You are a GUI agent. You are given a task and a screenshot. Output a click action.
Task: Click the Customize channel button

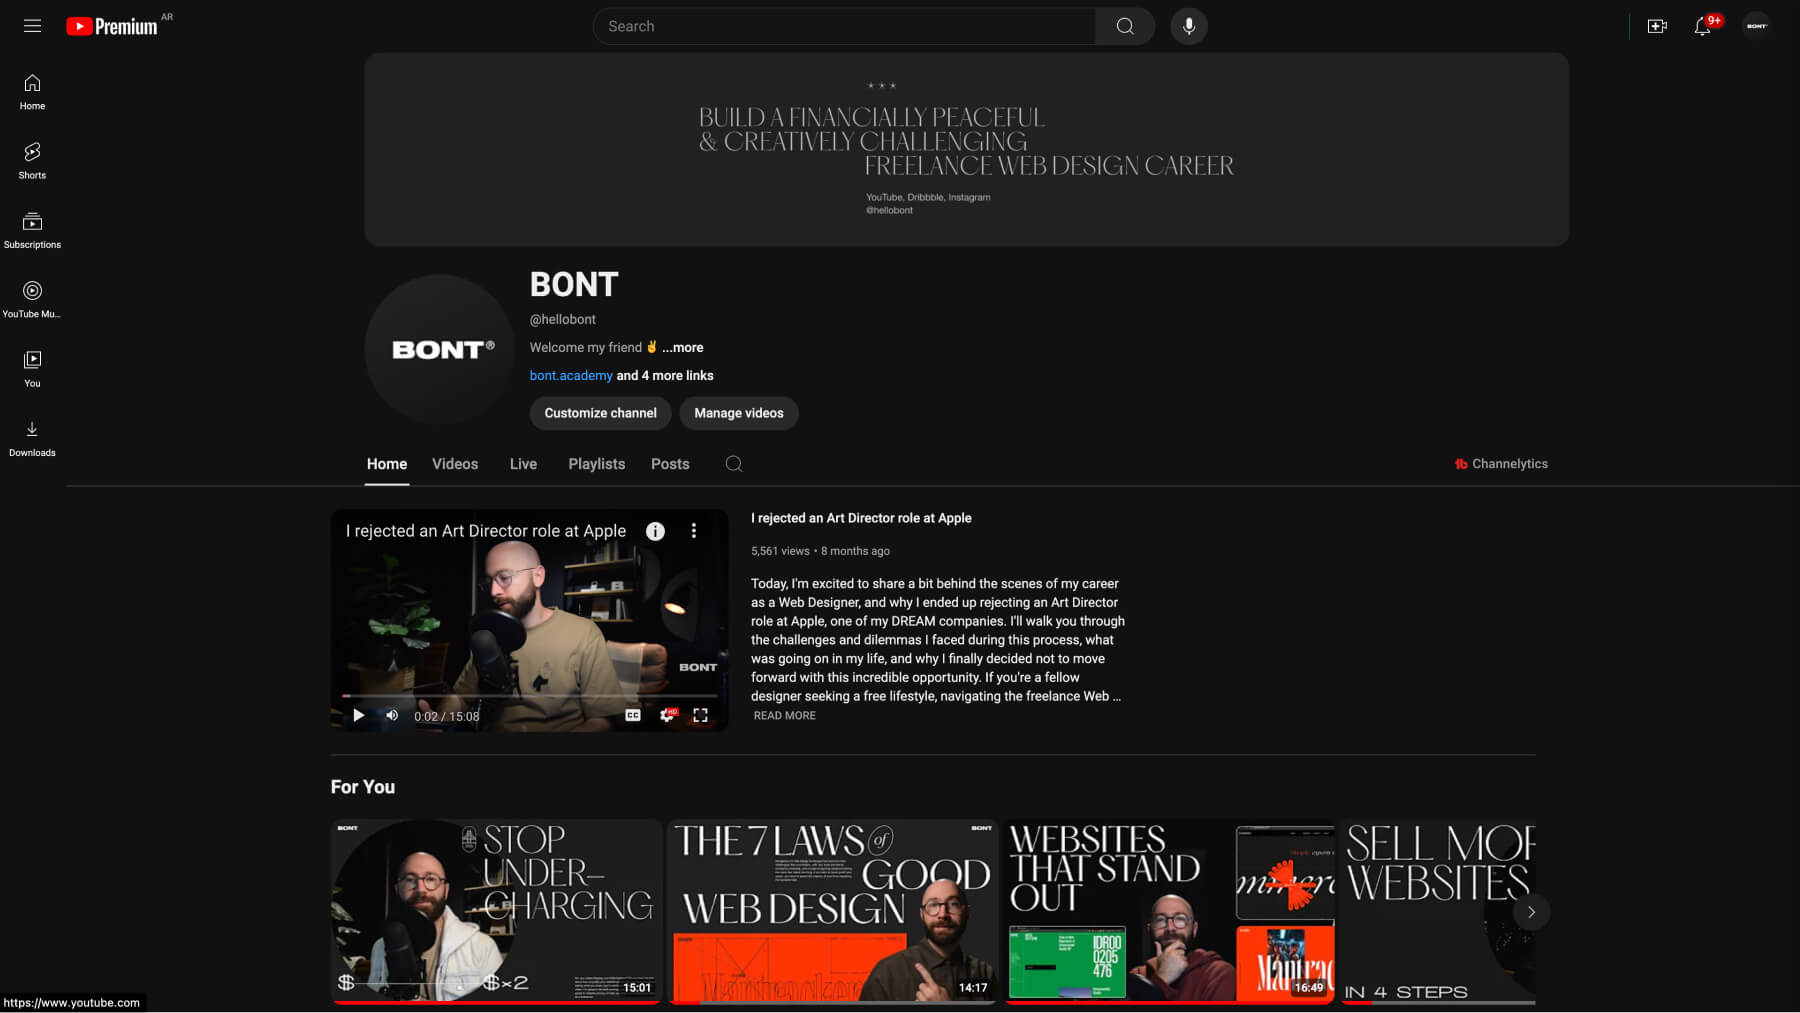coord(599,413)
